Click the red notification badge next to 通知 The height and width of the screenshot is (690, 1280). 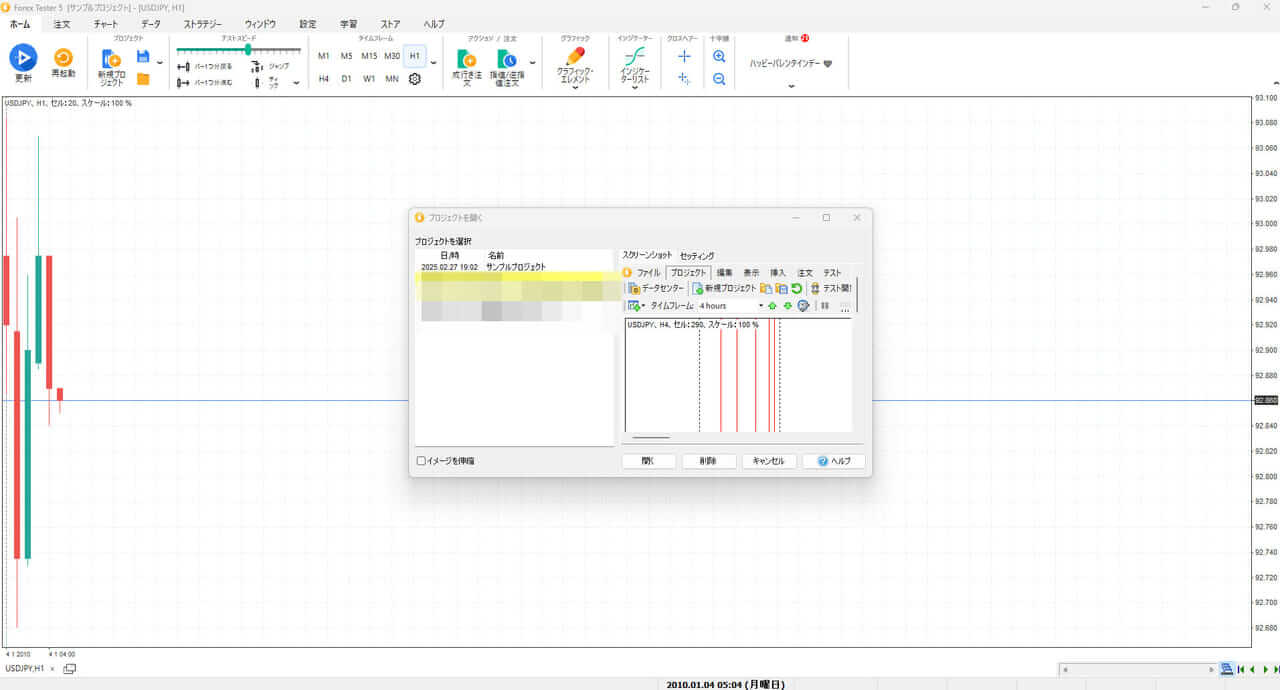pyautogui.click(x=804, y=38)
